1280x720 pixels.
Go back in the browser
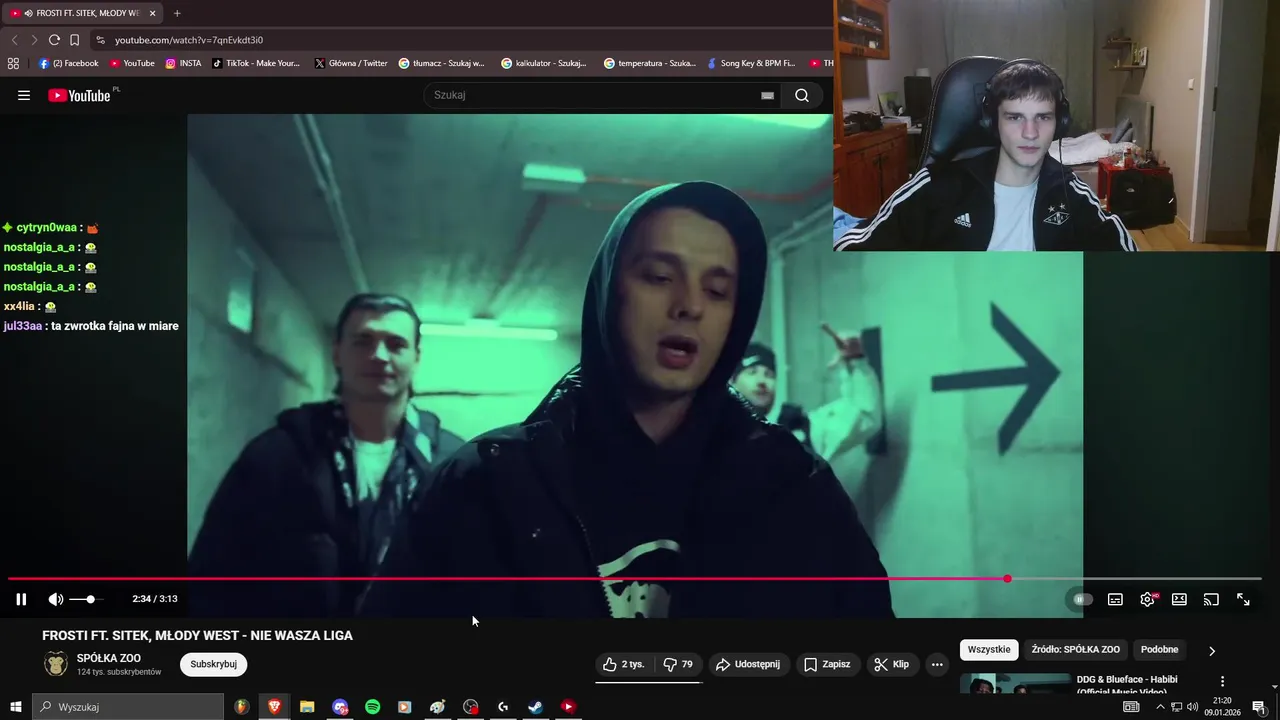(14, 40)
